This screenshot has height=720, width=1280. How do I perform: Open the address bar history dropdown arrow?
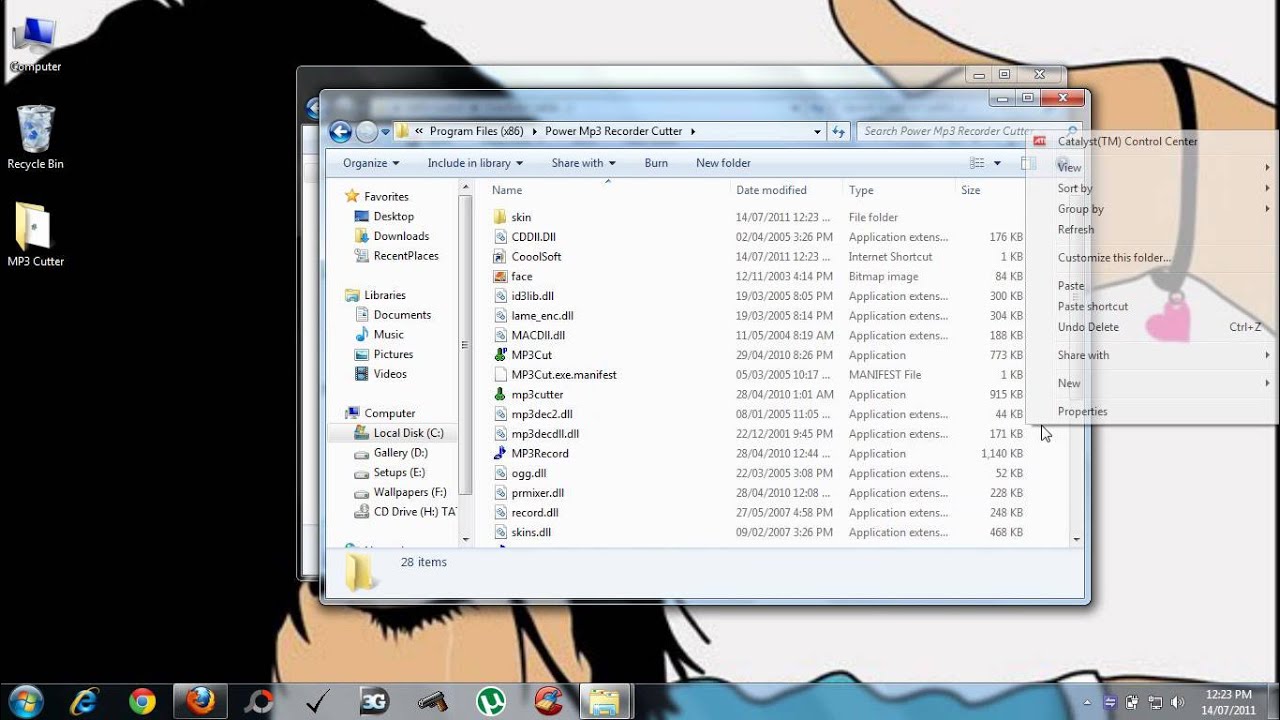pos(817,131)
